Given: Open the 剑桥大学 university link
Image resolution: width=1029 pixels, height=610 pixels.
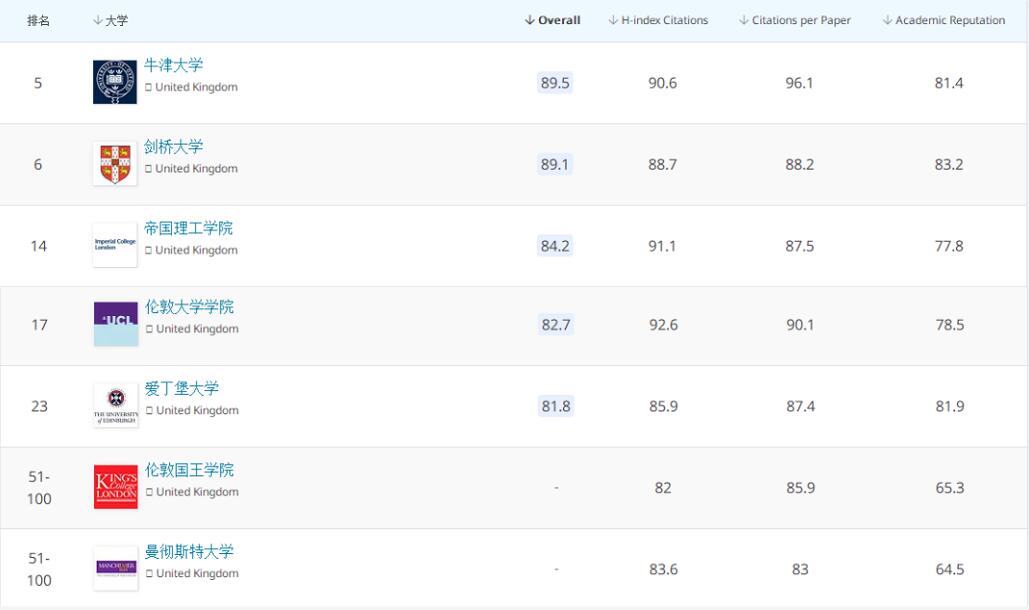Looking at the screenshot, I should (173, 147).
